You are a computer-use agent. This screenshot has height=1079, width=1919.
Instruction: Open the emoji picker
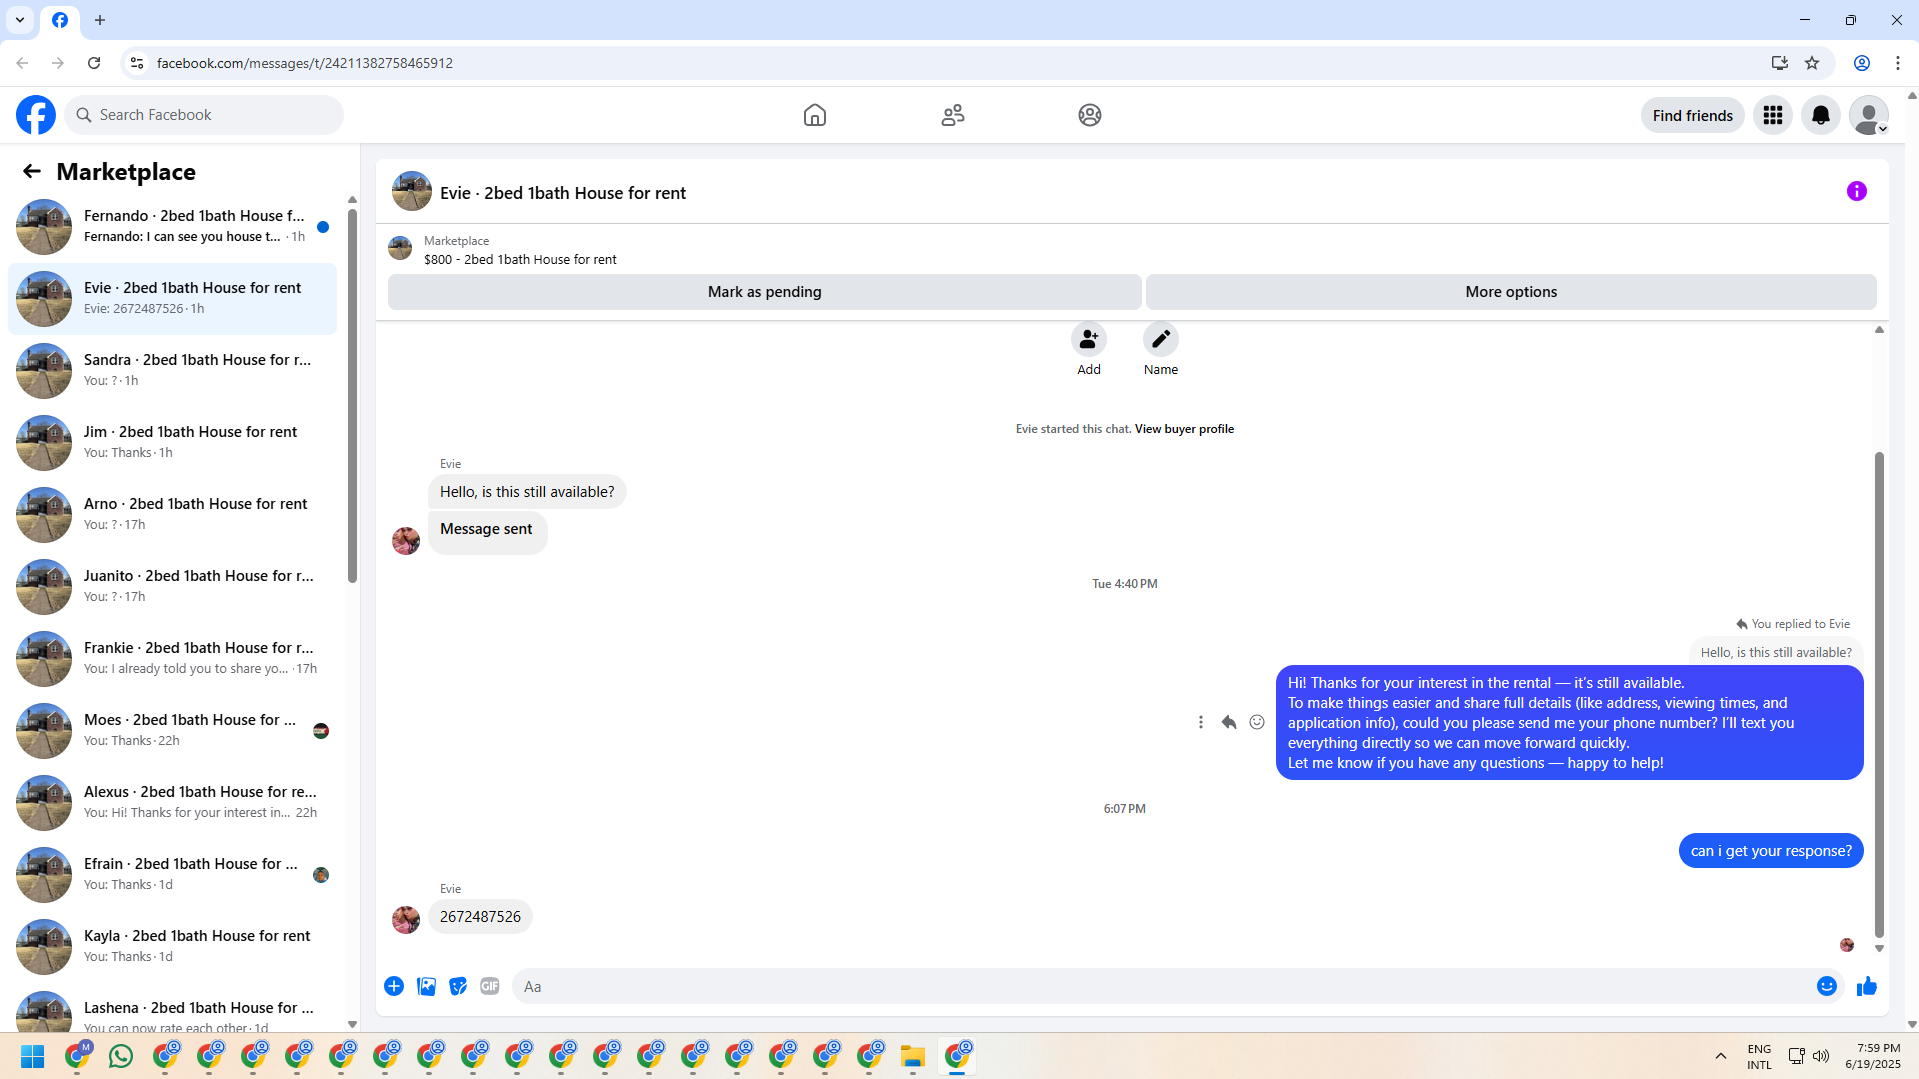(1827, 986)
